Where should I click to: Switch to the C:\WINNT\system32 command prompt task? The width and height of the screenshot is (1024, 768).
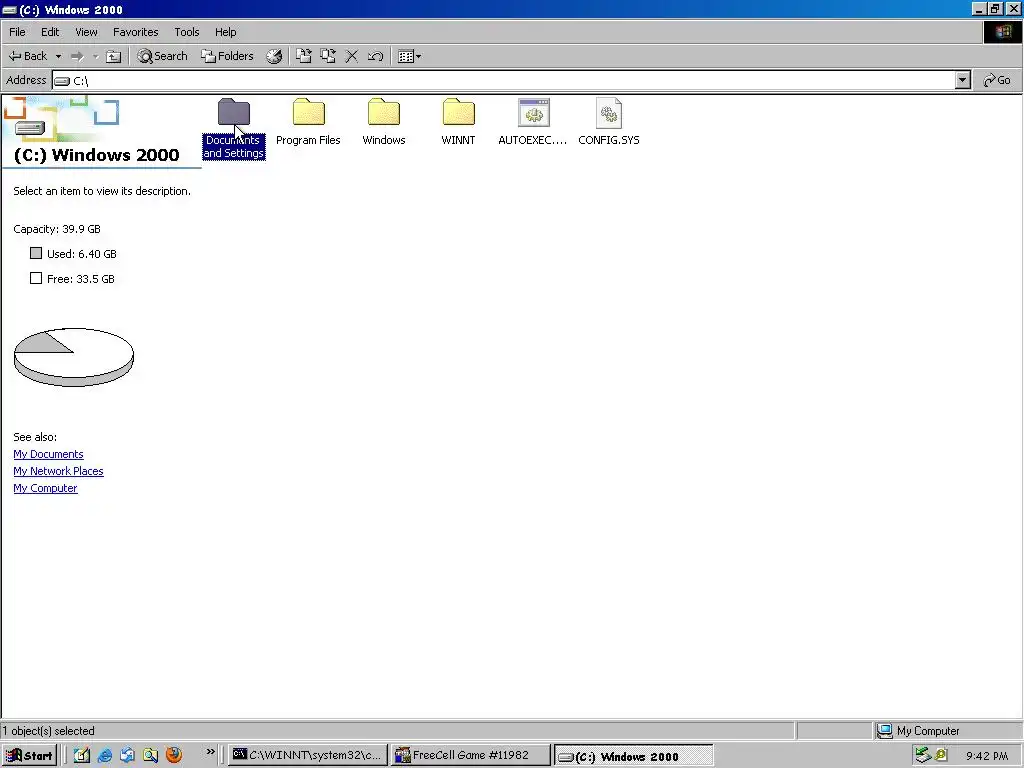click(x=307, y=756)
